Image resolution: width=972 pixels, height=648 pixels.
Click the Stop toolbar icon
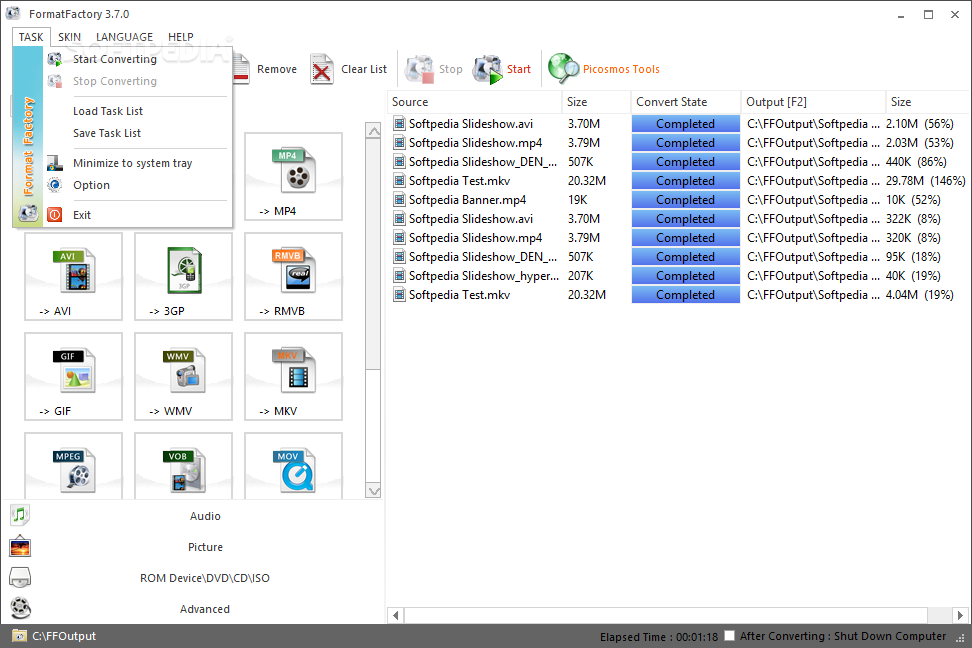pos(419,69)
